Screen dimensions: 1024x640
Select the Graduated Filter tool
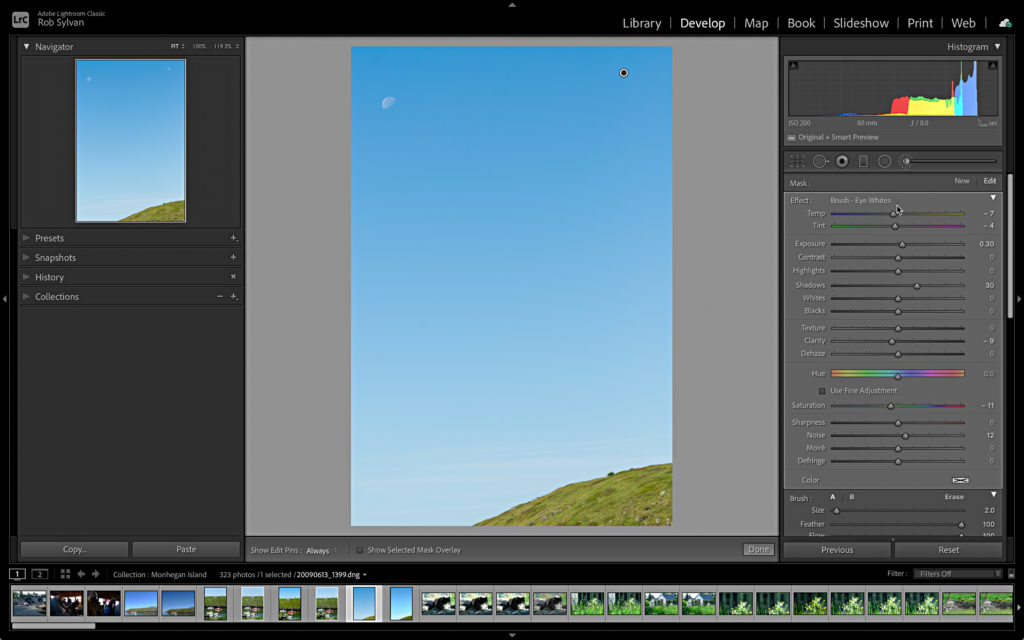(863, 161)
